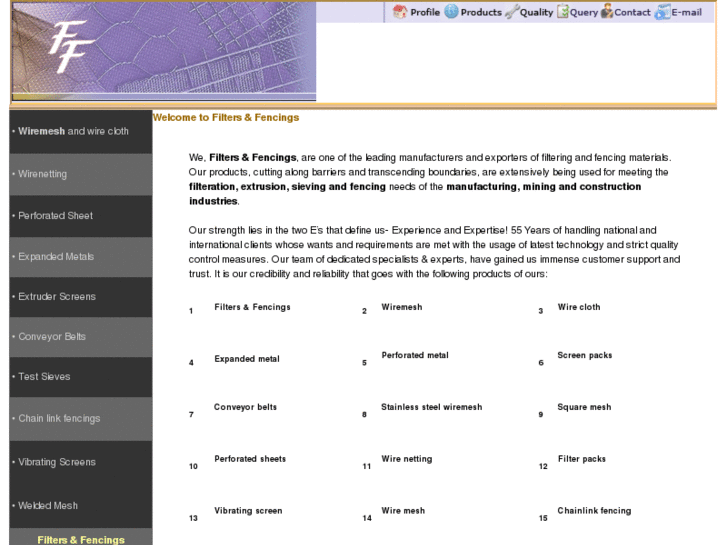Click product 14 Wire mesh
The width and height of the screenshot is (727, 545).
(x=403, y=511)
